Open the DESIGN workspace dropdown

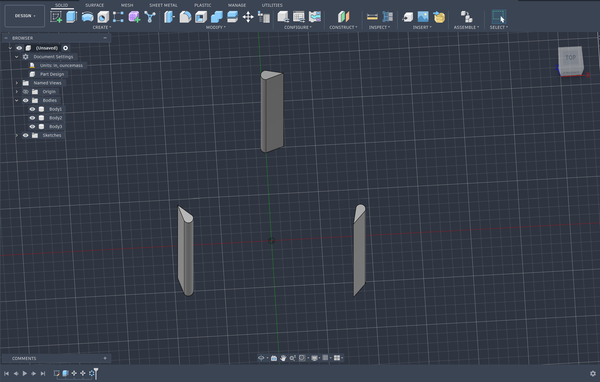24,16
